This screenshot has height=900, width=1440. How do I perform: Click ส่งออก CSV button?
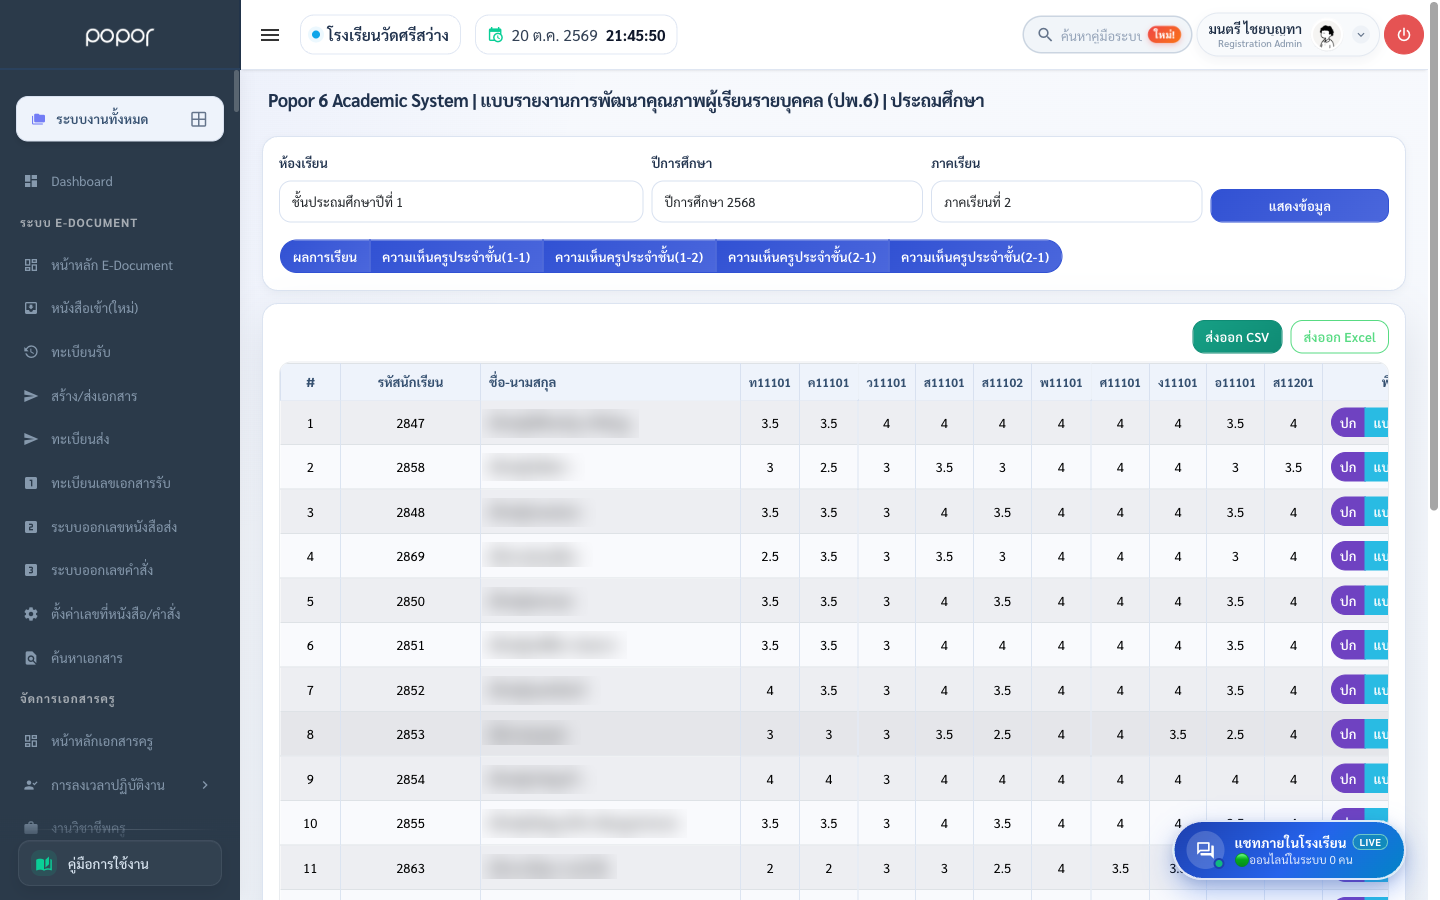point(1237,337)
